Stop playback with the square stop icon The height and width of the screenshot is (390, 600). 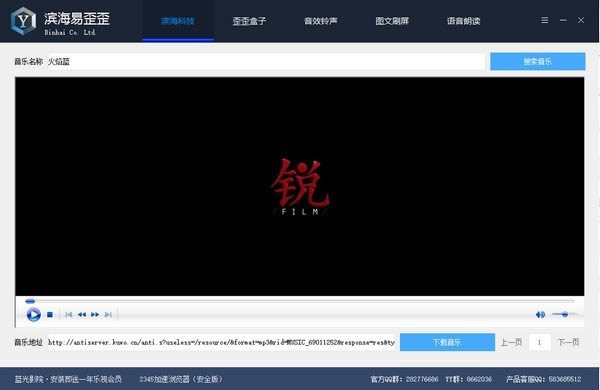click(50, 315)
